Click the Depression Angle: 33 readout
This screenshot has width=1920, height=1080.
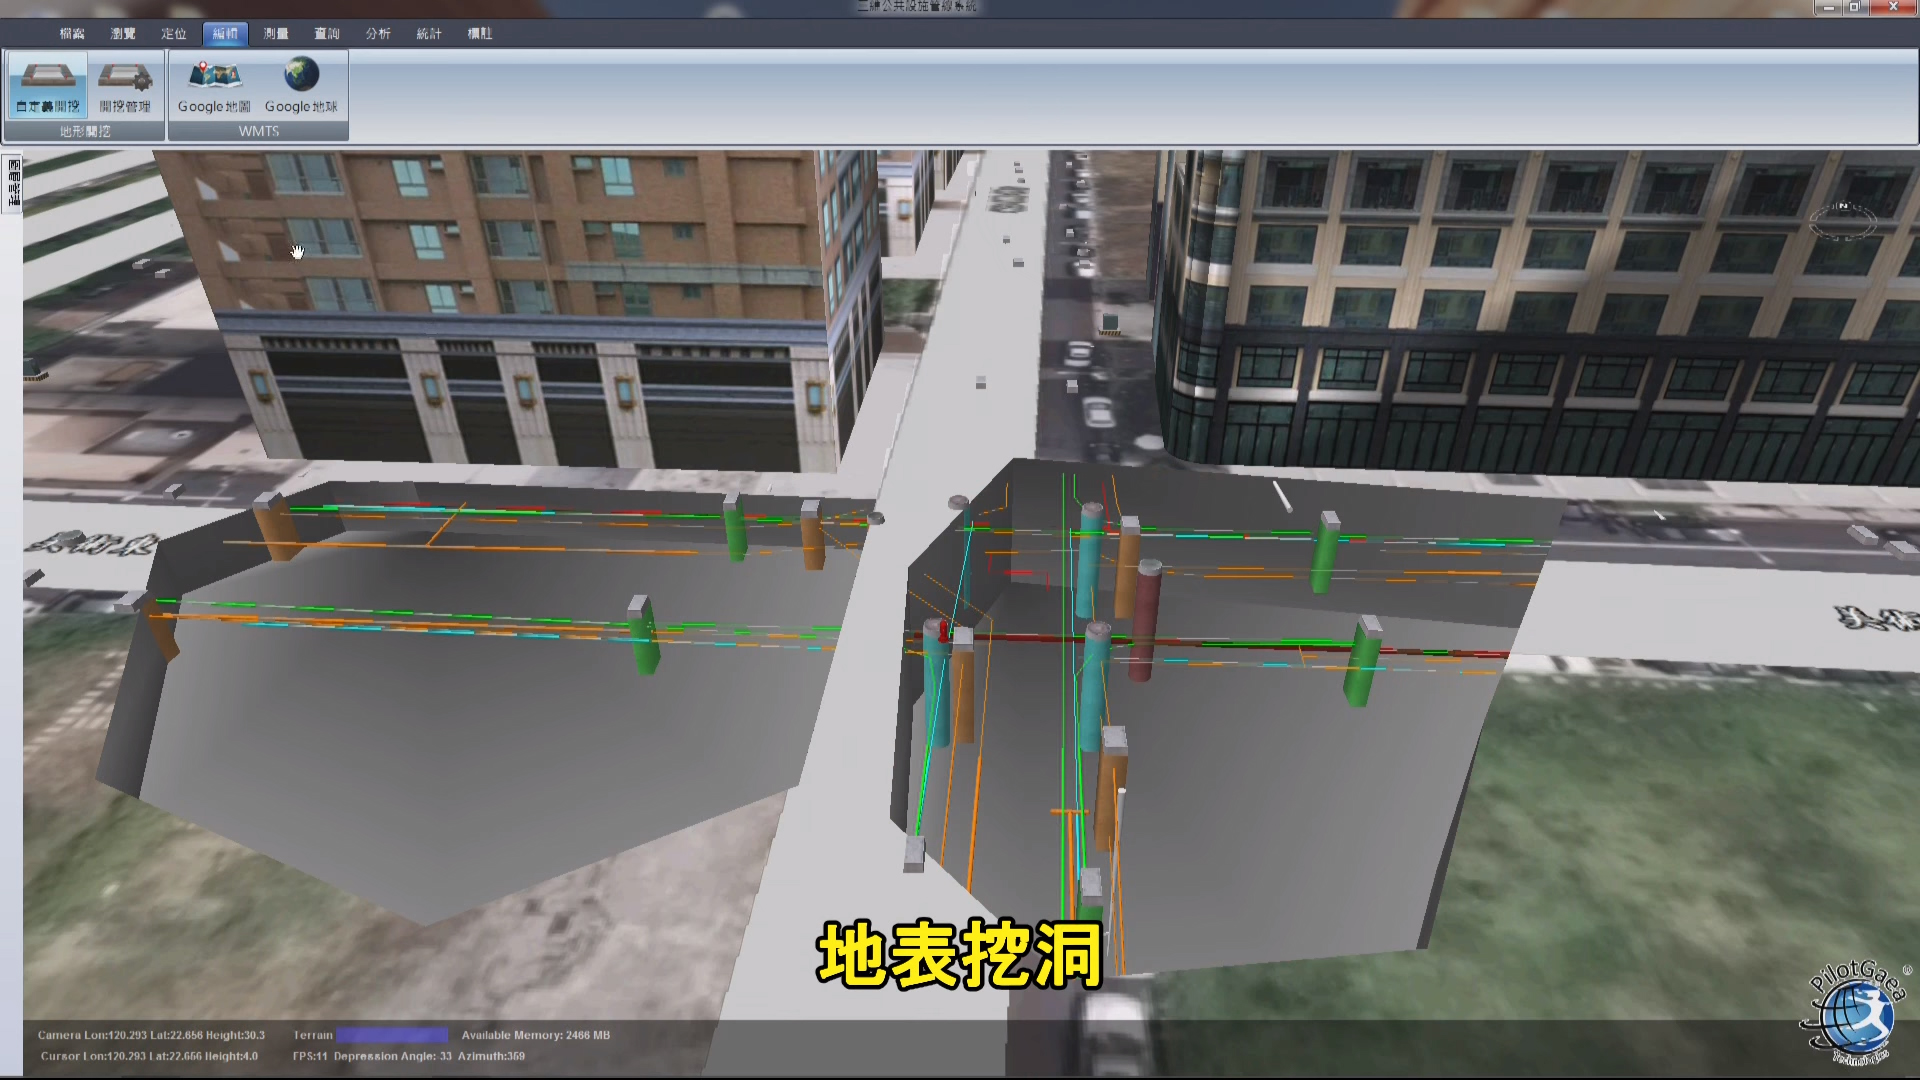click(x=393, y=1056)
